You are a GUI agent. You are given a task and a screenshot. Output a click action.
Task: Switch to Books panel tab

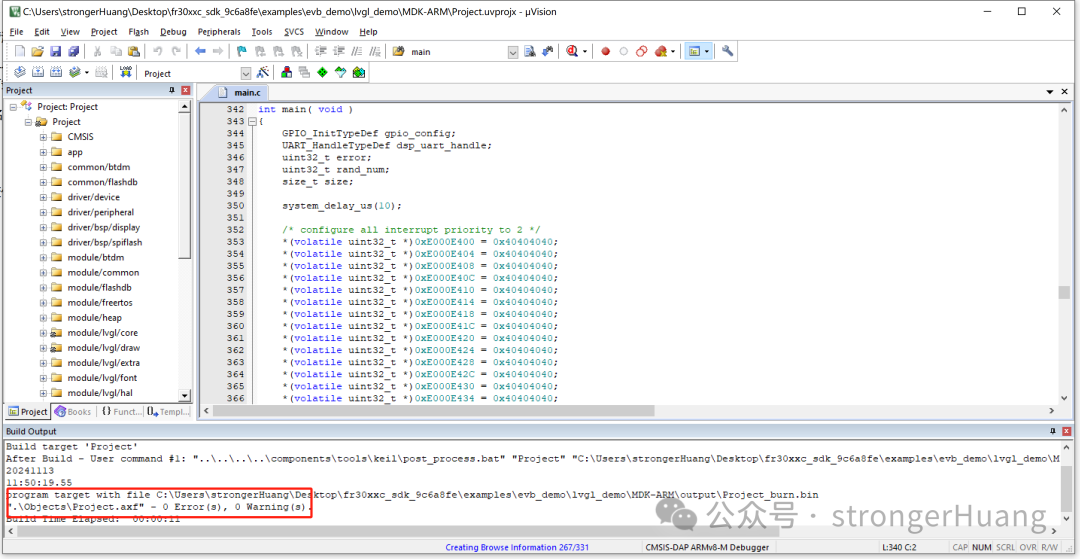[x=73, y=412]
